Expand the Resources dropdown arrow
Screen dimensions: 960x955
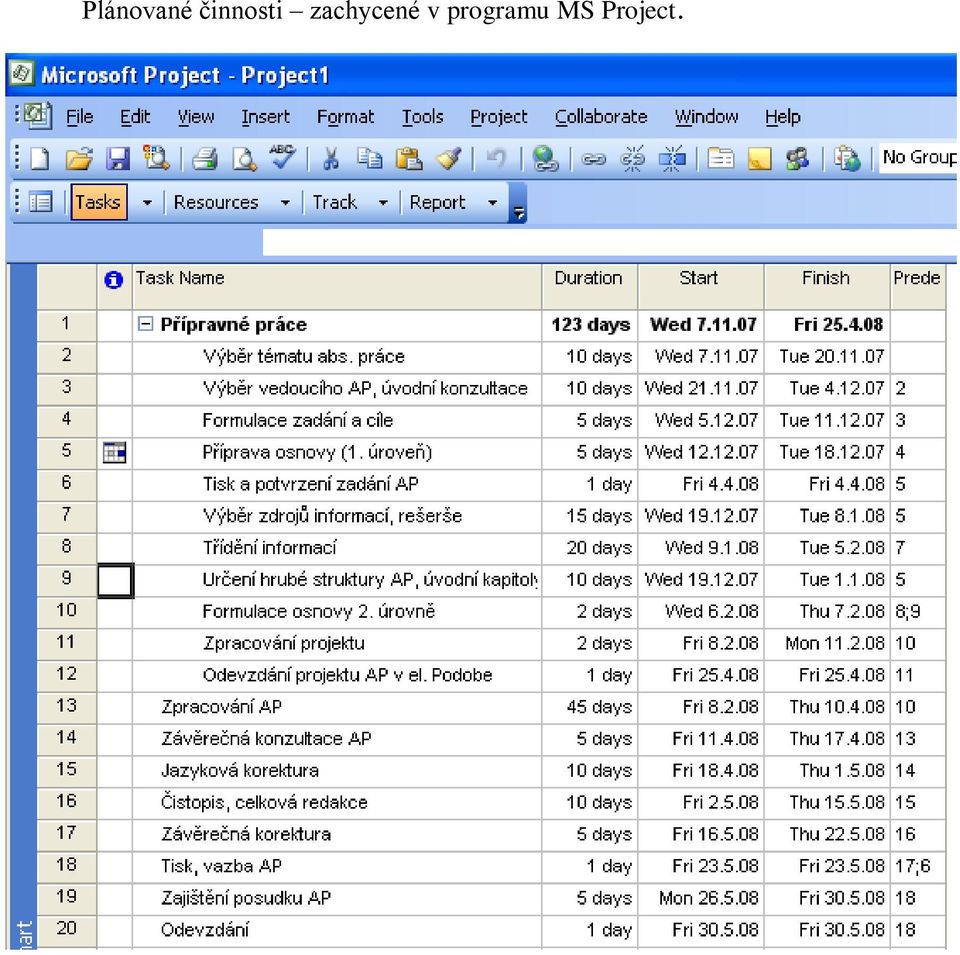[x=285, y=202]
